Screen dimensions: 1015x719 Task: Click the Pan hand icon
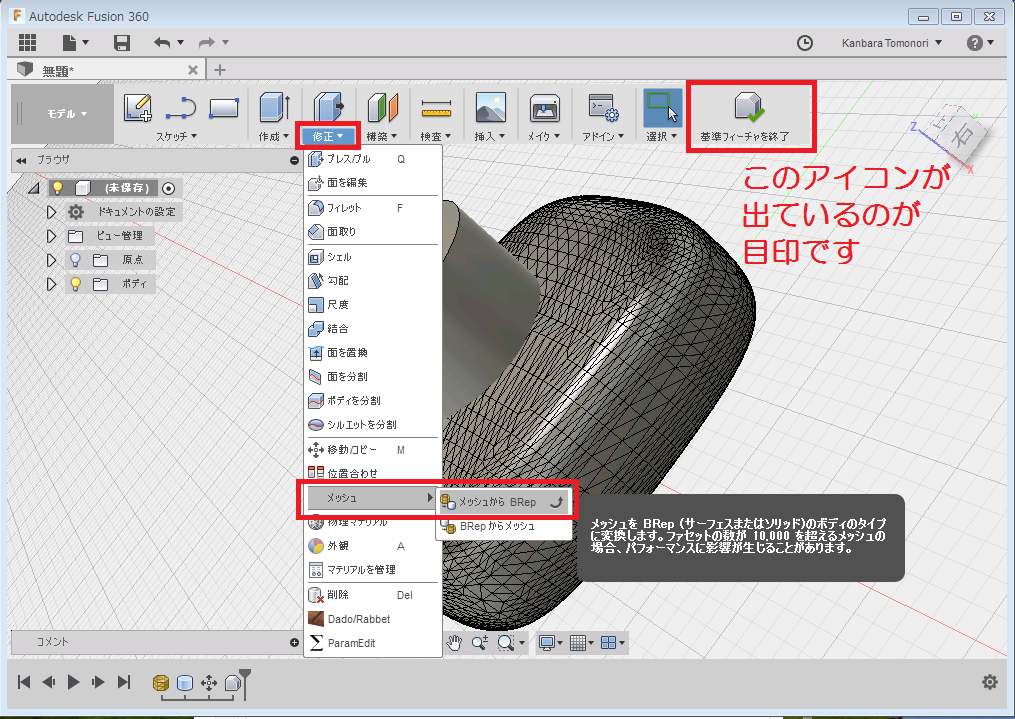[454, 643]
